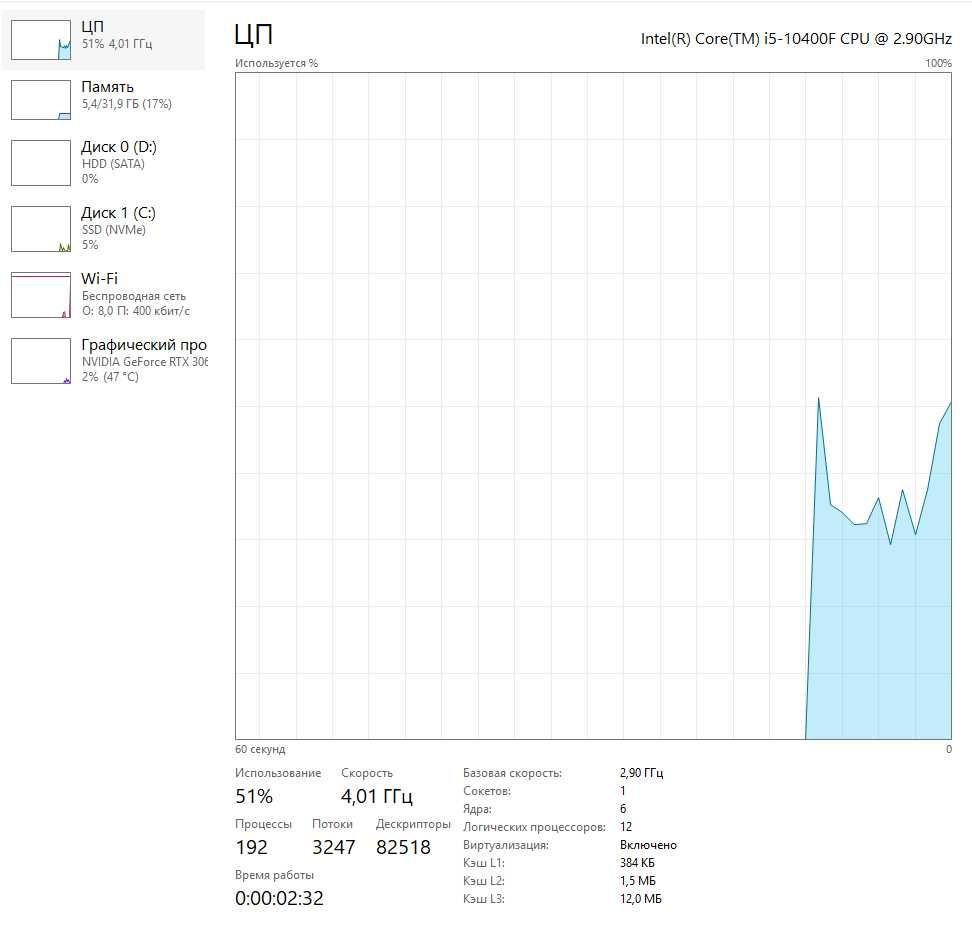
Task: Show the Wi-Fi network entry
Action: tap(104, 295)
